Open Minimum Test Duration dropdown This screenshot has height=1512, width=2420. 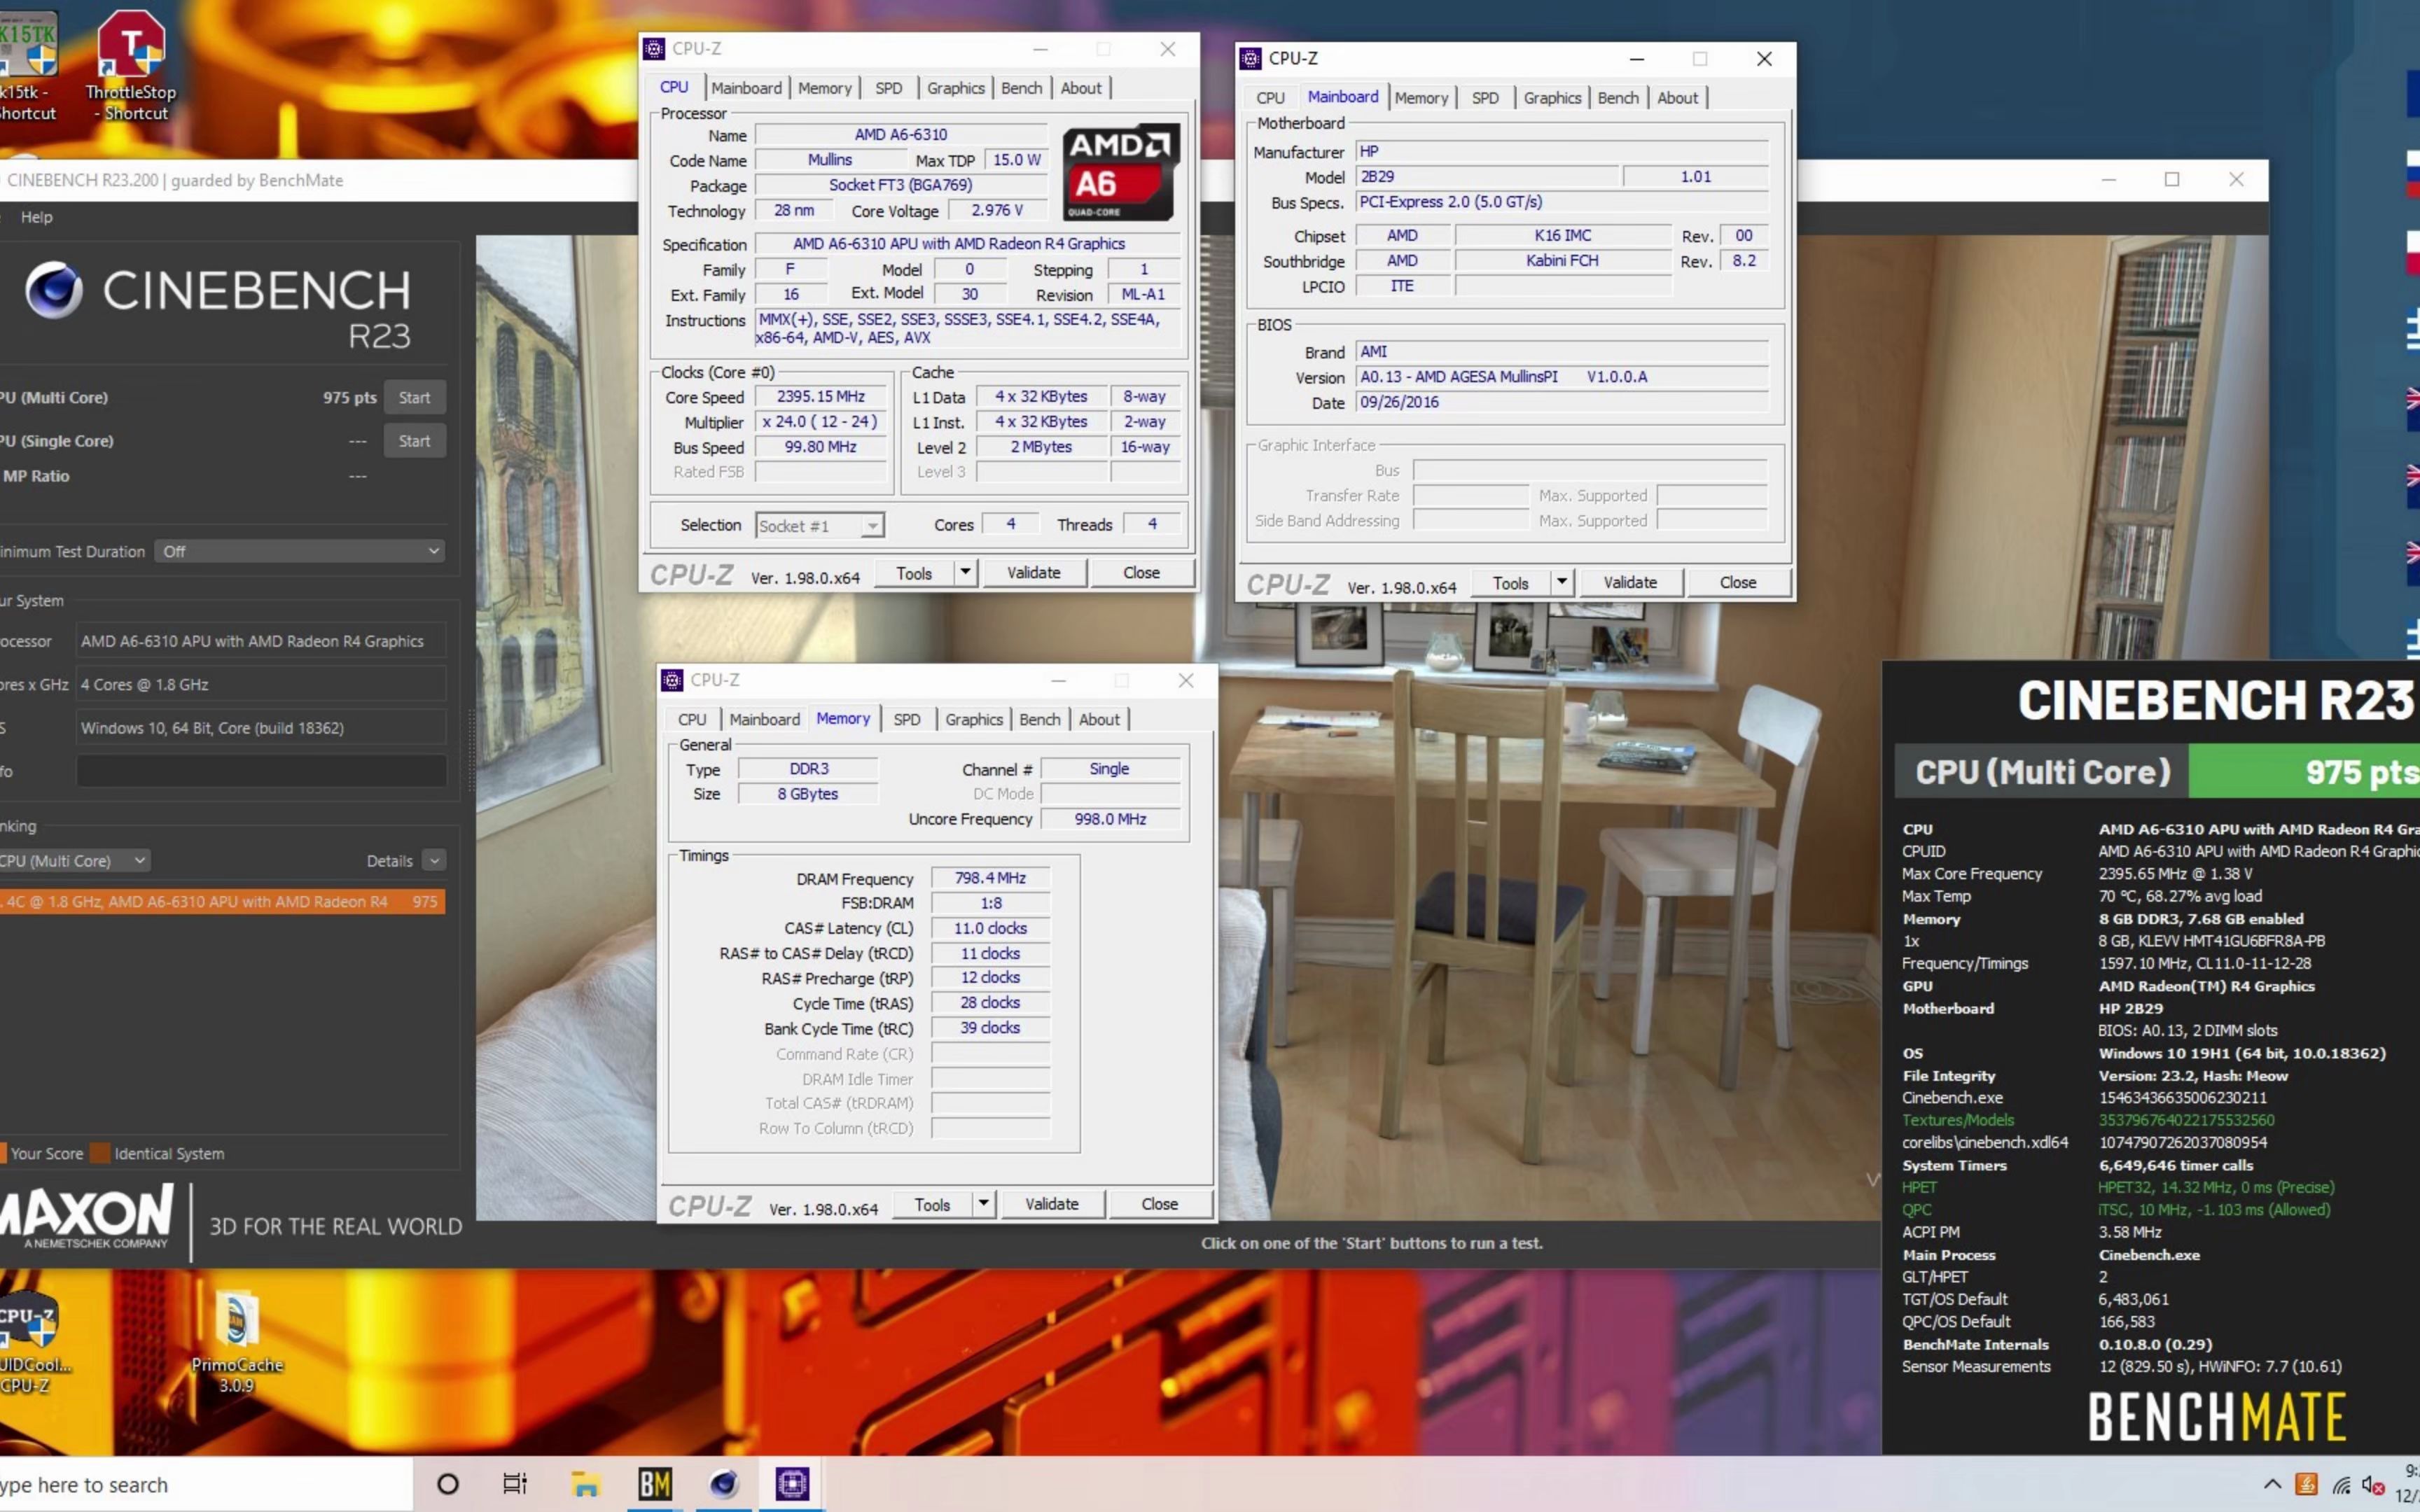click(300, 551)
